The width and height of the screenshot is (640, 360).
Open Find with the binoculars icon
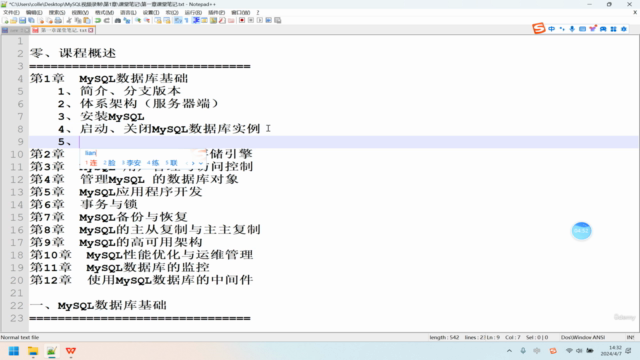pos(118,20)
